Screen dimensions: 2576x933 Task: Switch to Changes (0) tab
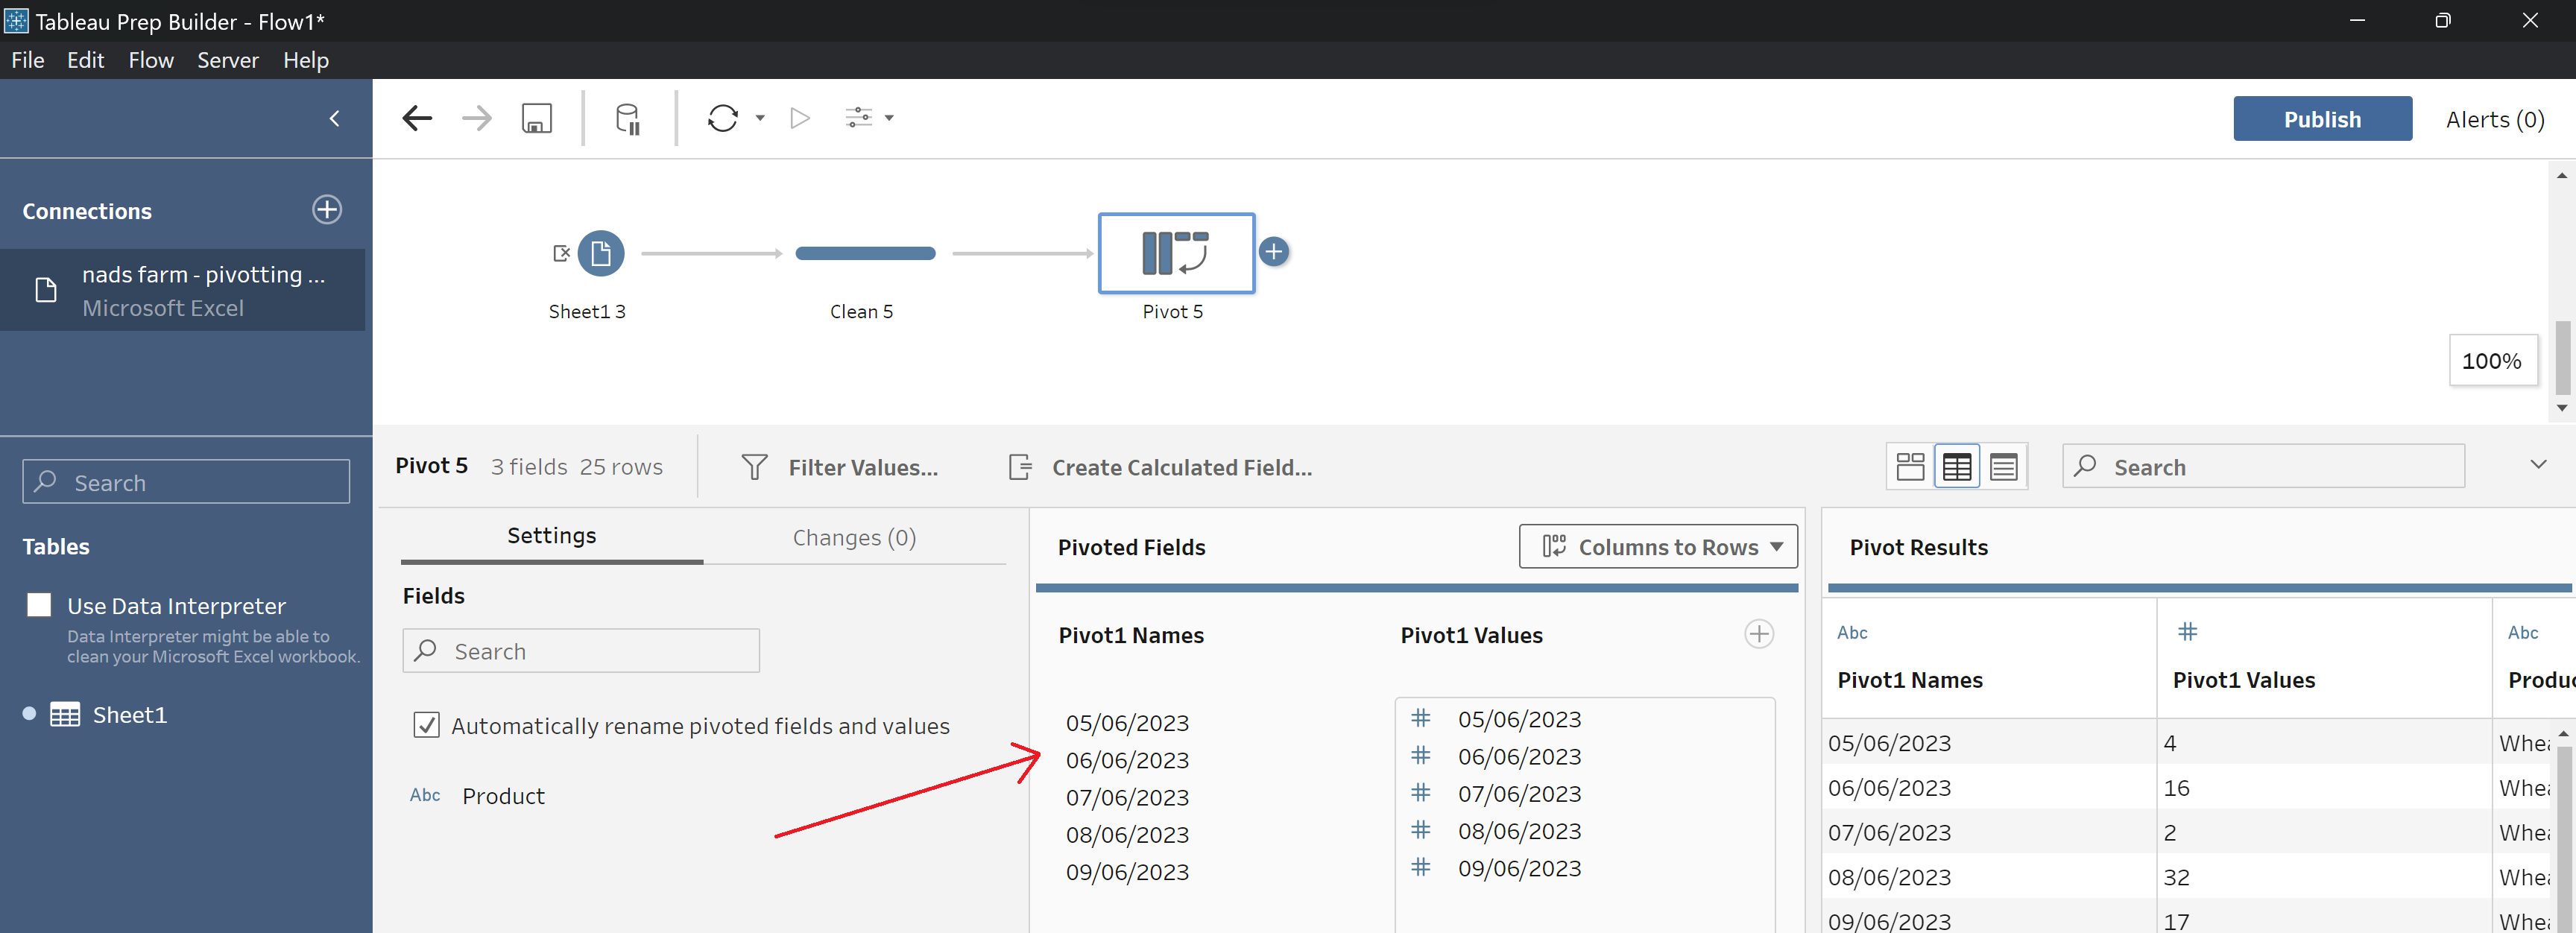tap(853, 537)
